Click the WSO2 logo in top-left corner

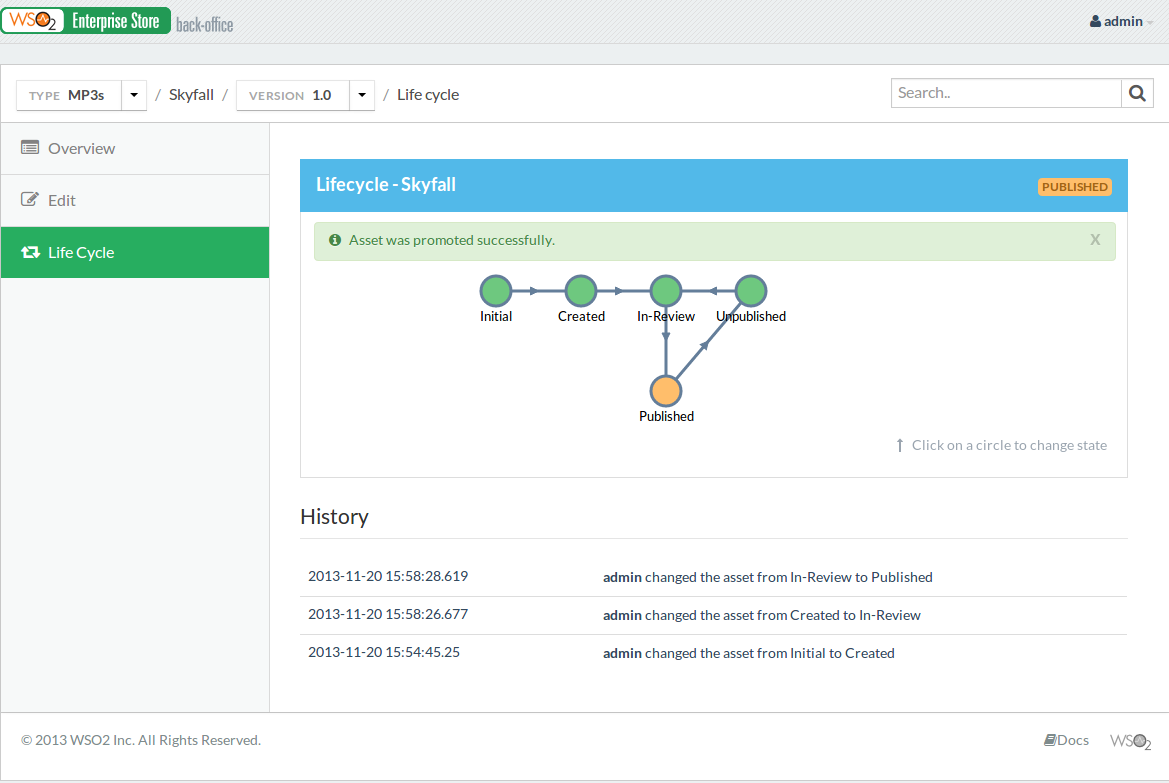pyautogui.click(x=33, y=19)
